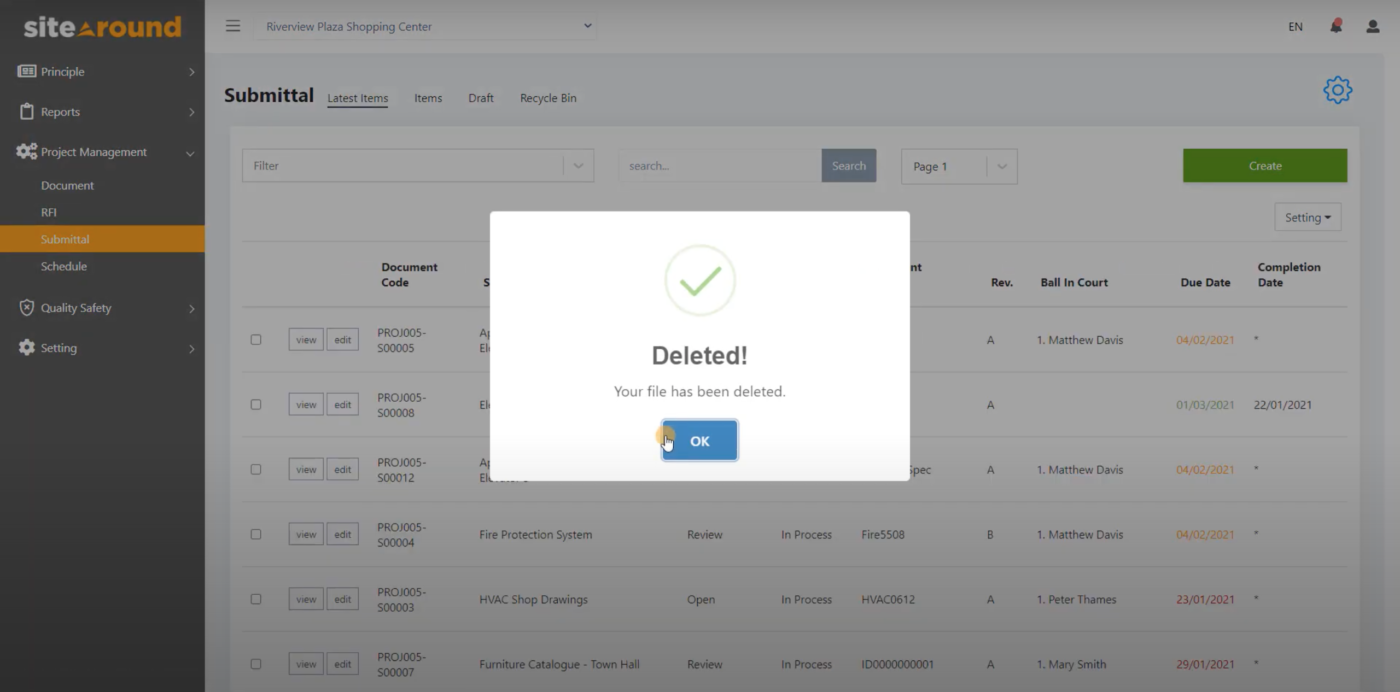View submittal PROJ005-S00012

(x=306, y=469)
